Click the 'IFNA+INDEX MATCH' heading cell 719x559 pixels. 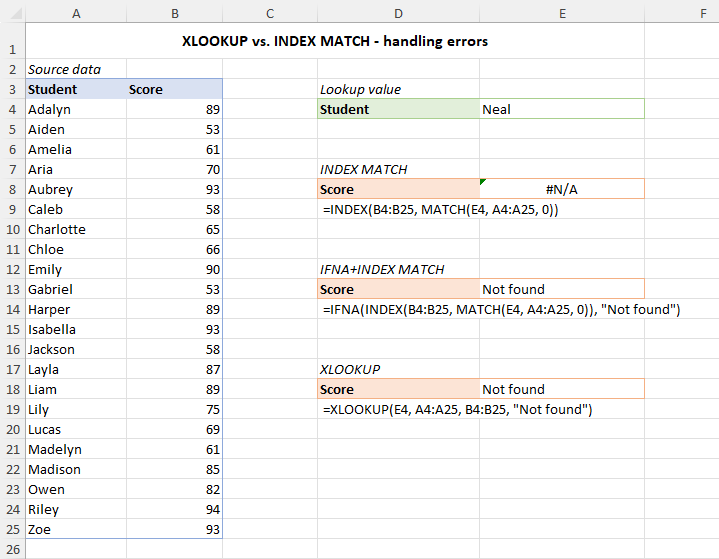[398, 269]
